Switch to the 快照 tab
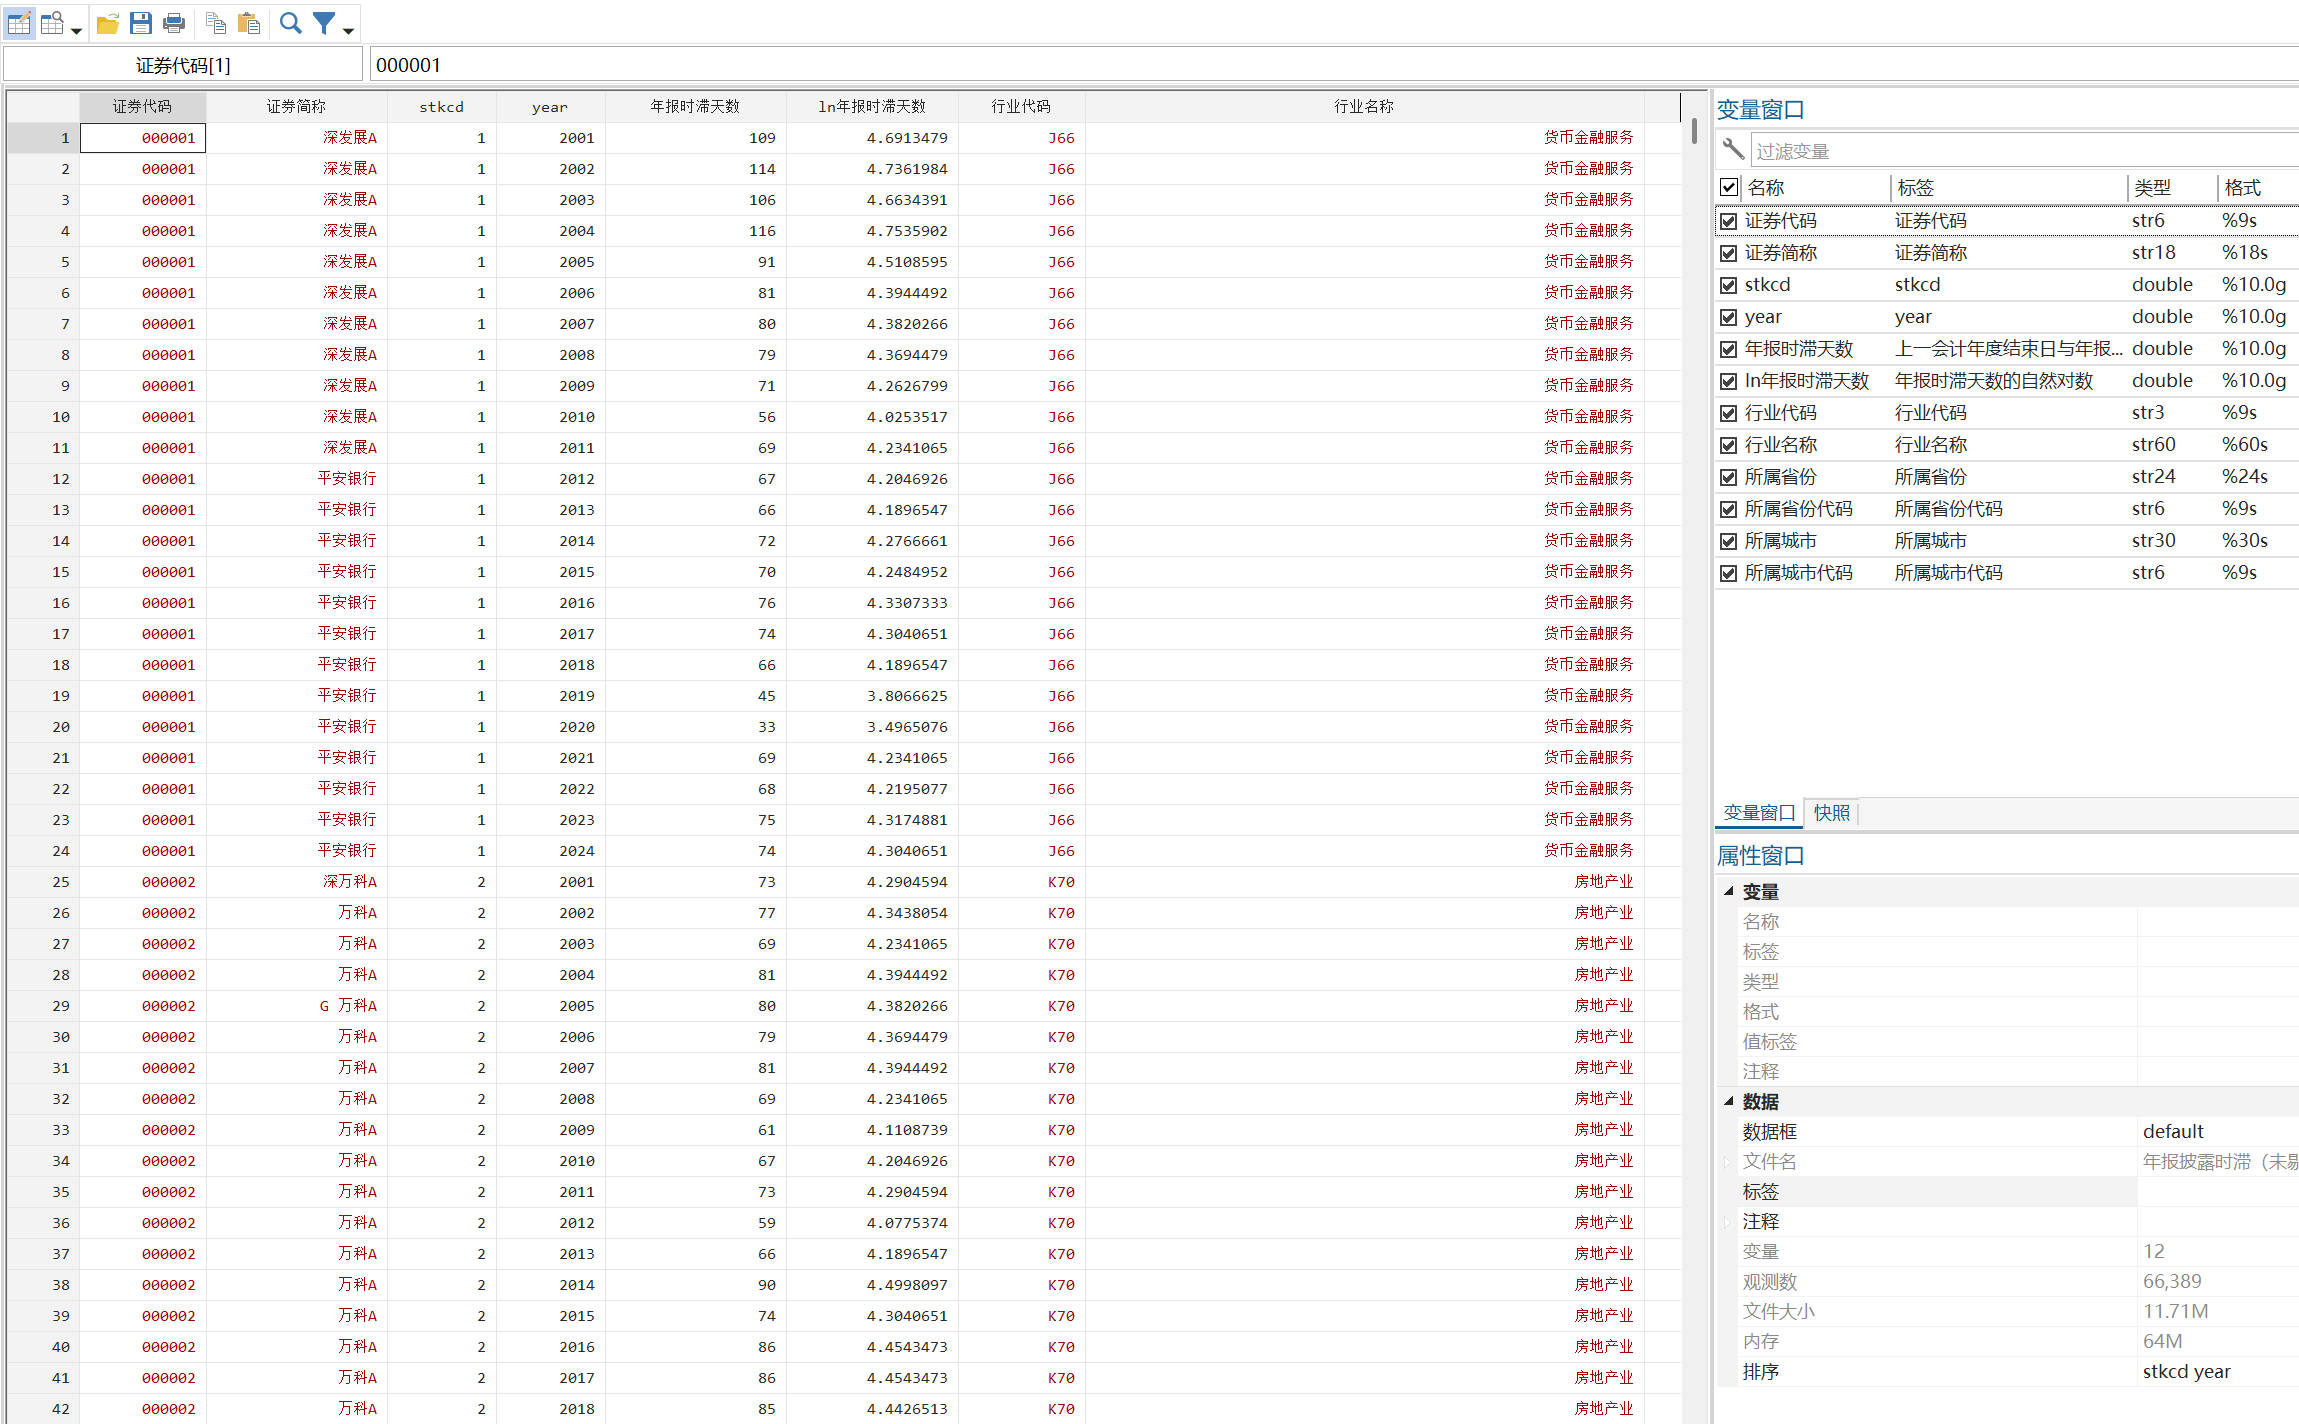2299x1424 pixels. click(x=1831, y=813)
